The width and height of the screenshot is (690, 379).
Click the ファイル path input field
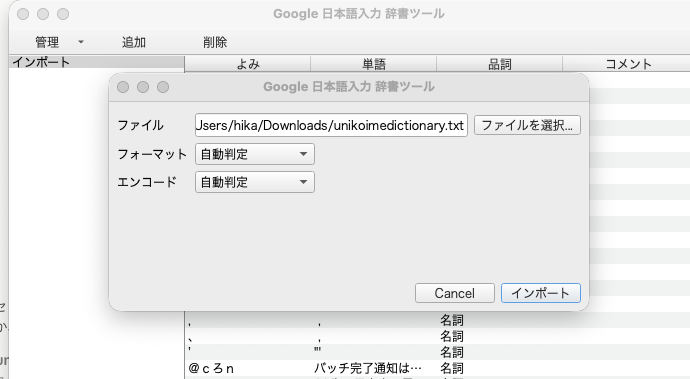331,125
